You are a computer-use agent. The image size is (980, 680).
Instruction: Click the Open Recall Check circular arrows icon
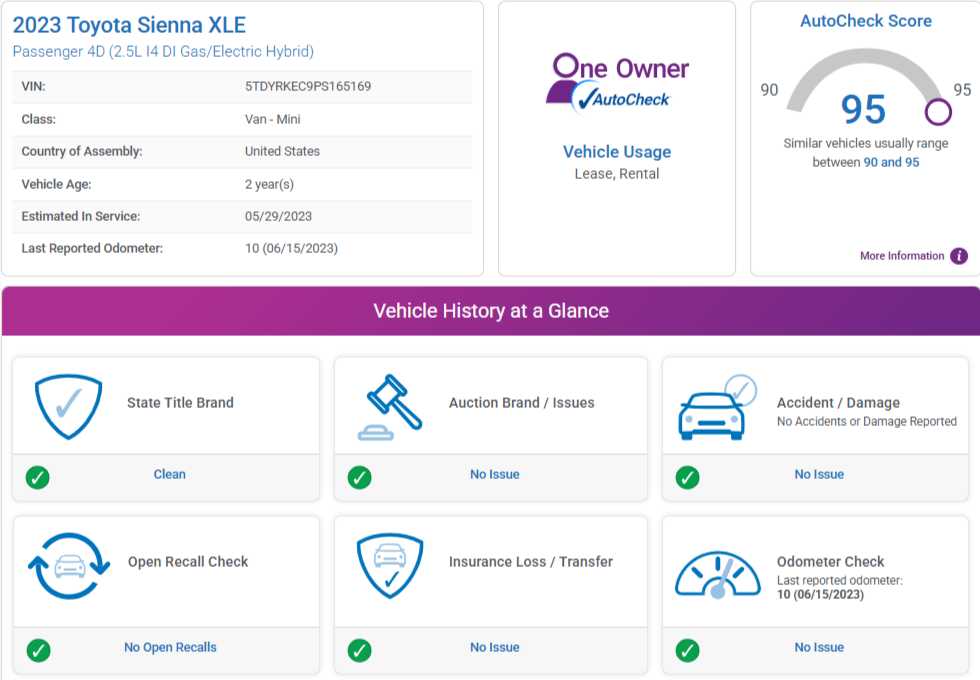click(x=68, y=565)
